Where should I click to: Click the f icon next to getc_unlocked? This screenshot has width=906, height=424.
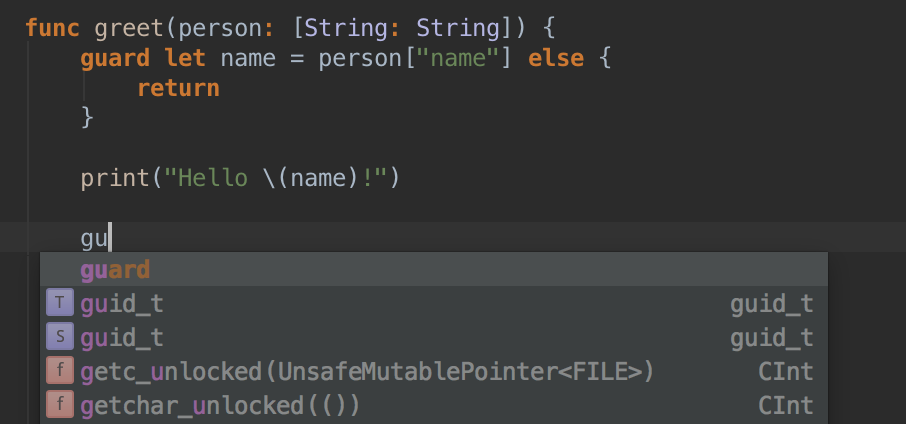60,371
